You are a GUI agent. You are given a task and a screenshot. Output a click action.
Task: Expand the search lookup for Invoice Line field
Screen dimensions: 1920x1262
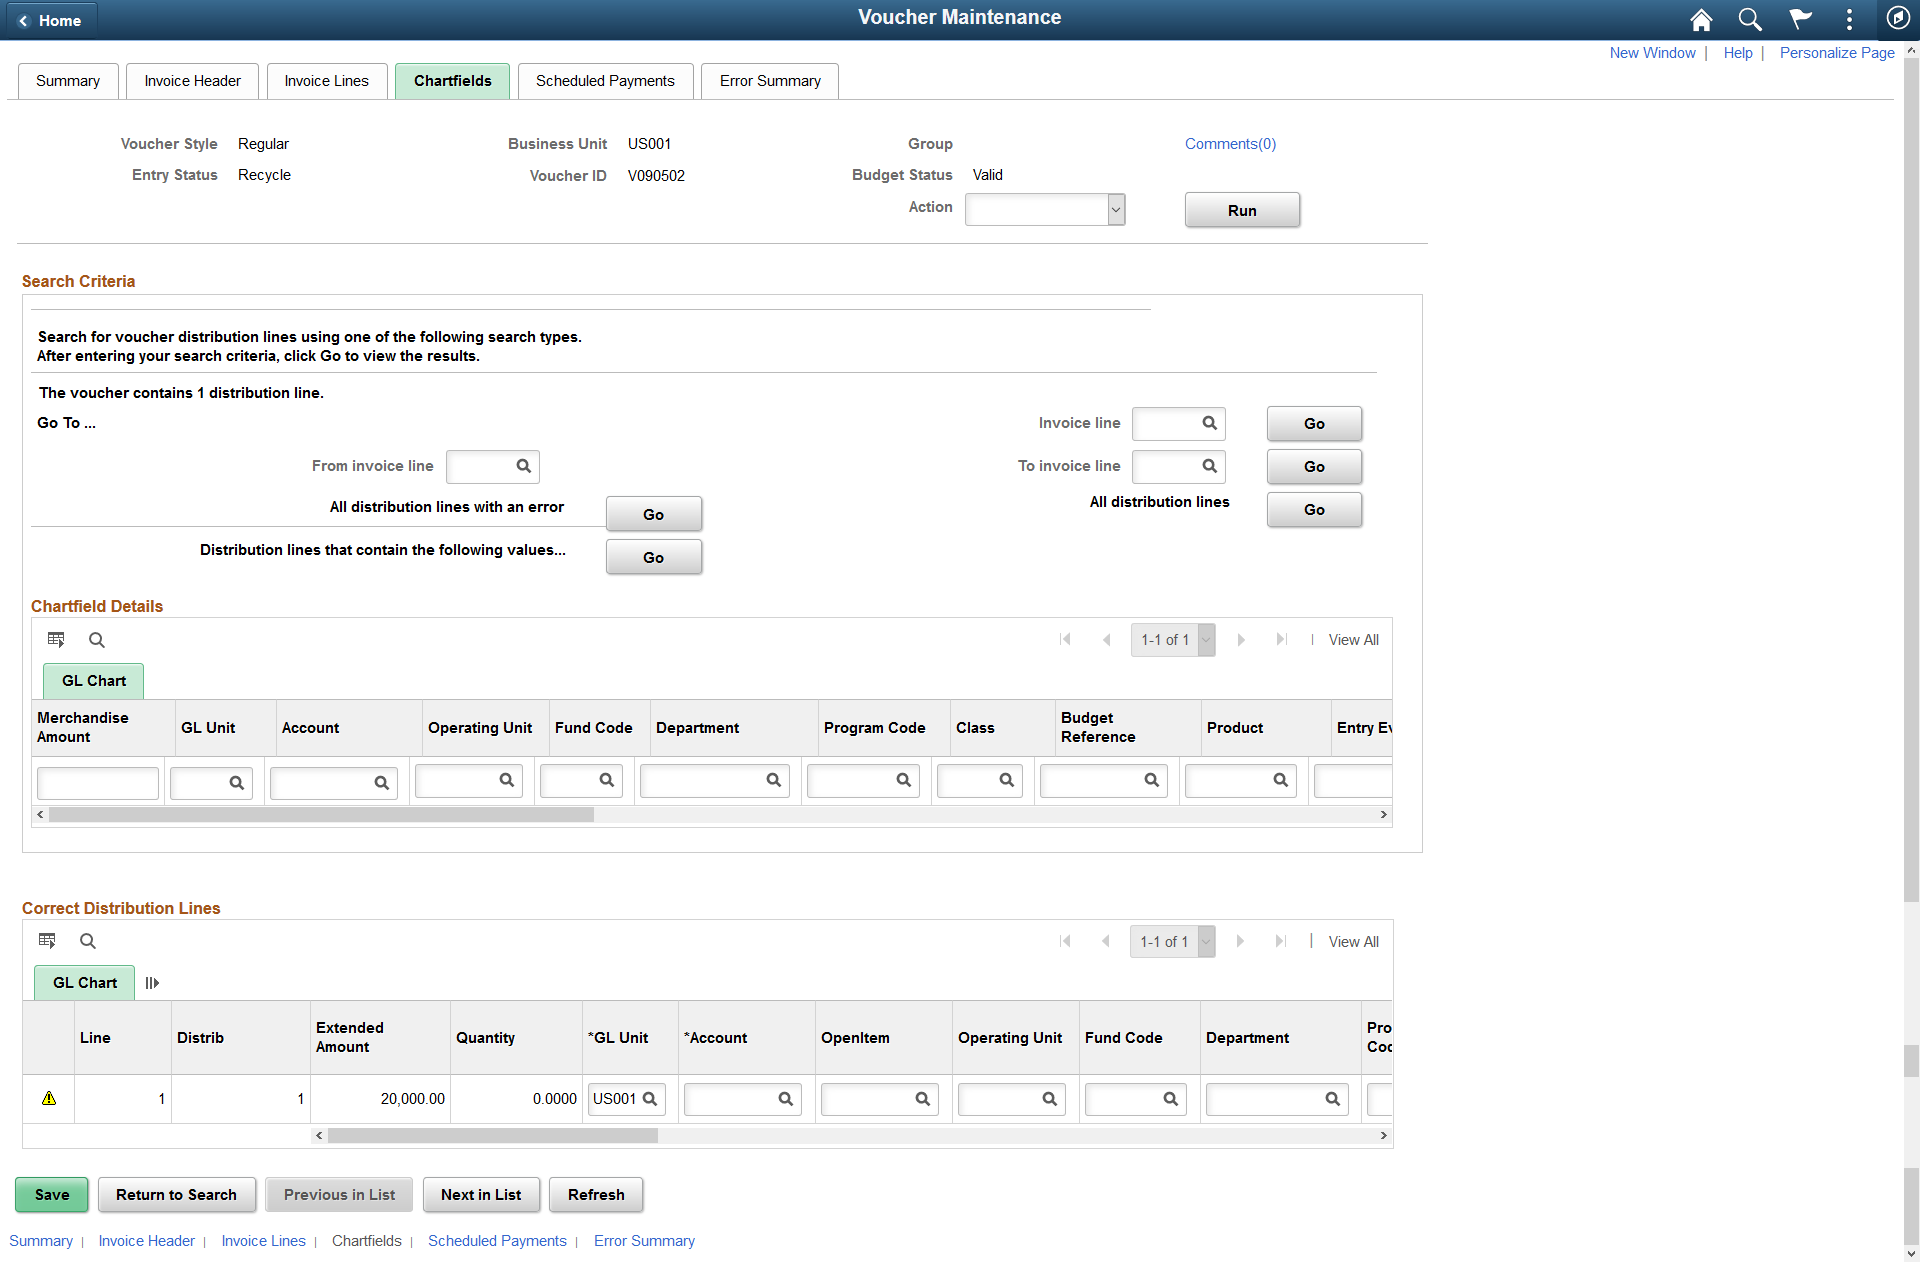click(1210, 423)
